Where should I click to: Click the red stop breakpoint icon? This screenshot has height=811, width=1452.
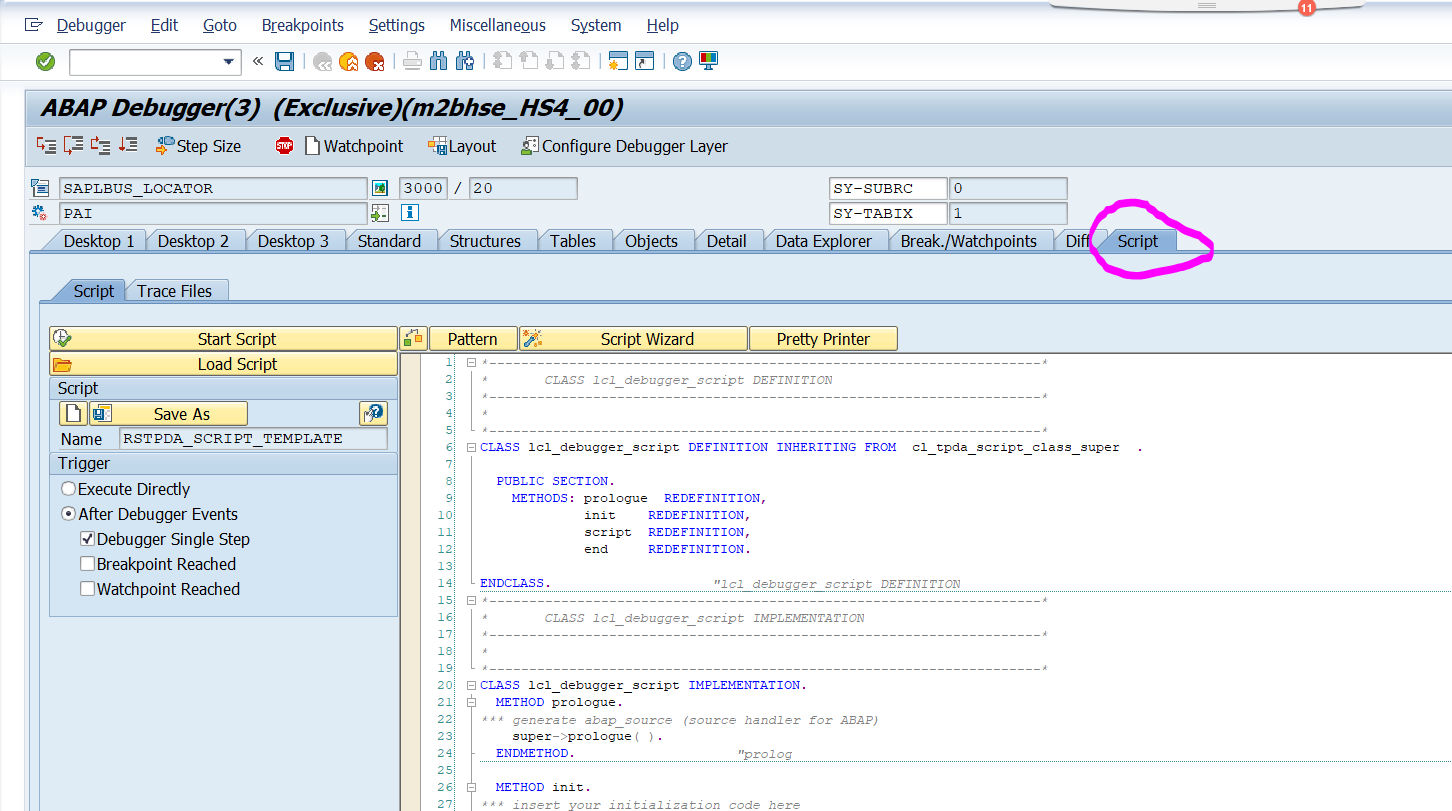(x=285, y=145)
